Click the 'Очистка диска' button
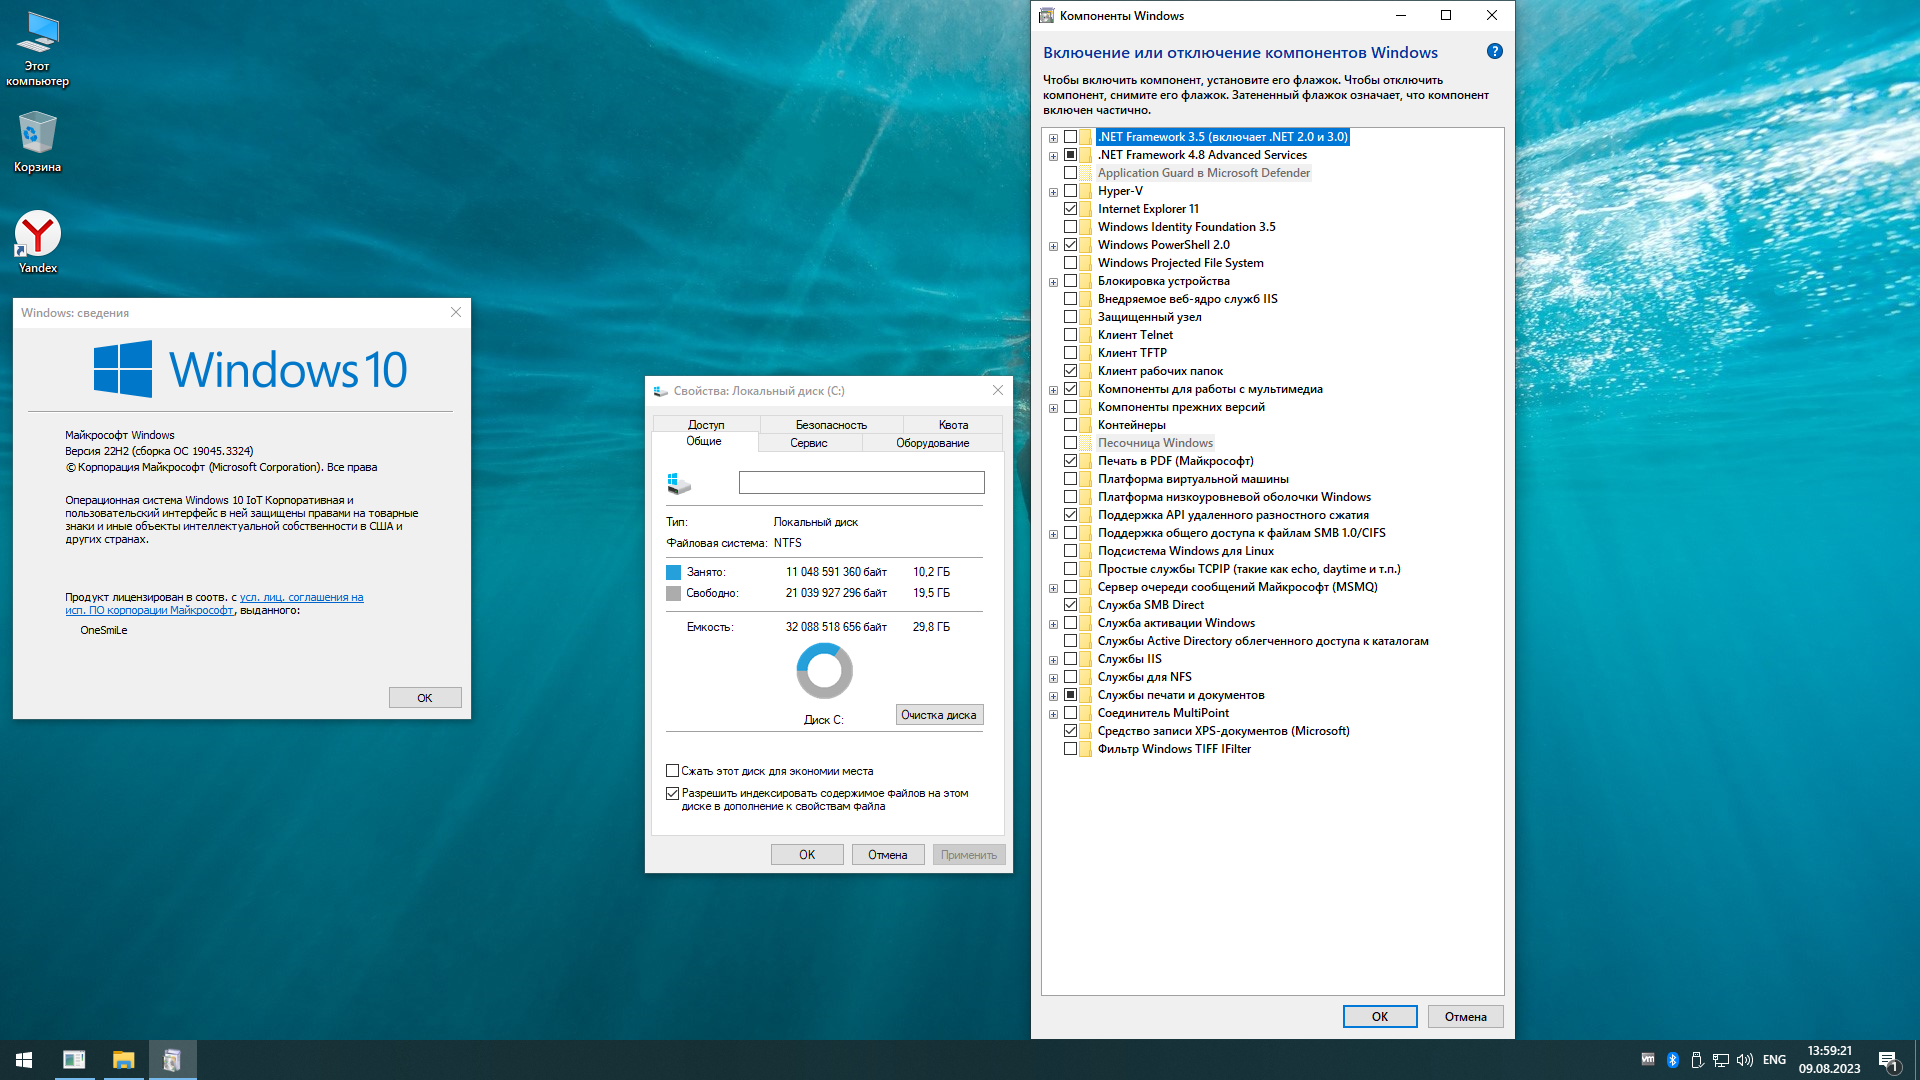The width and height of the screenshot is (1920, 1080). pos(938,715)
